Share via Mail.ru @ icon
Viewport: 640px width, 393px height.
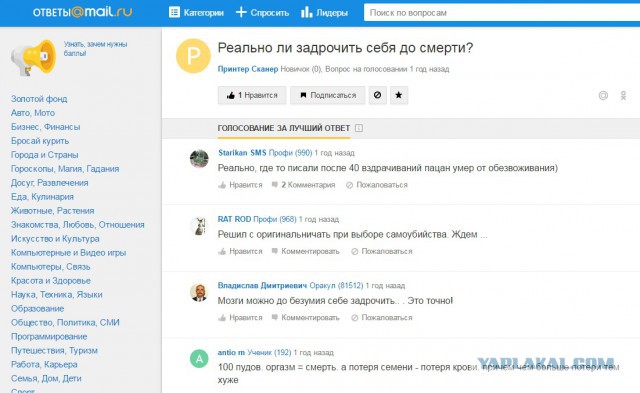[603, 95]
